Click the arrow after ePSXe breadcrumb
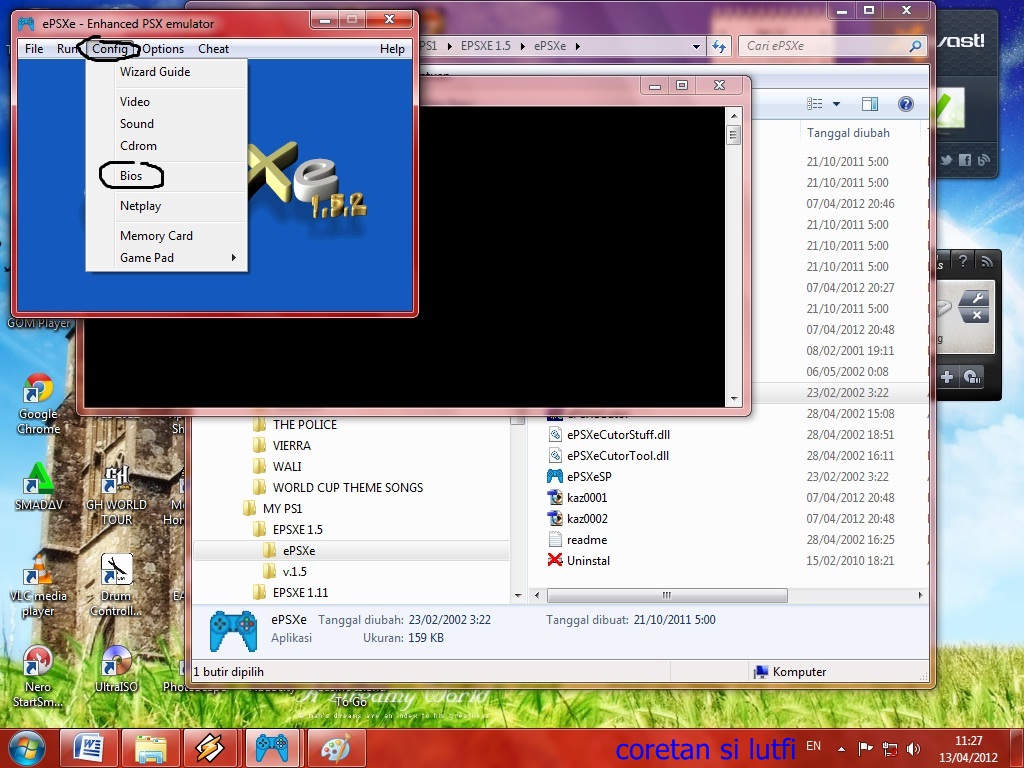Screen dimensions: 1024x768 (577, 46)
